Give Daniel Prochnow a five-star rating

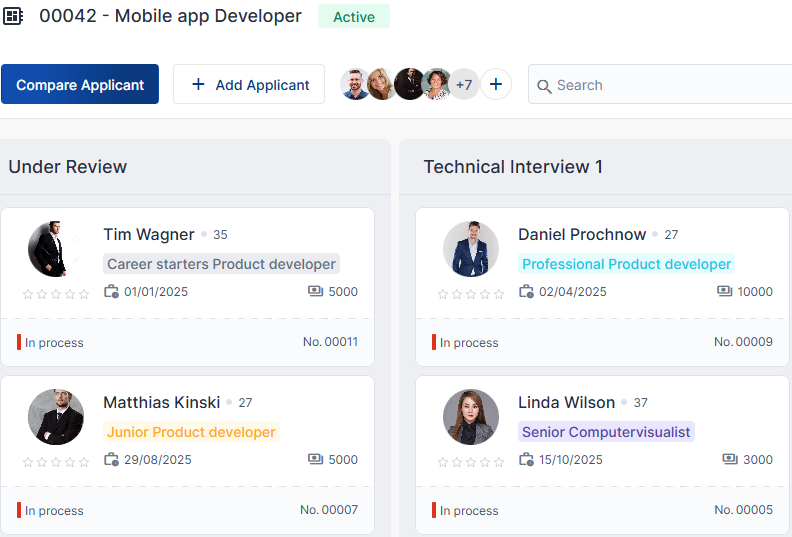coord(499,294)
